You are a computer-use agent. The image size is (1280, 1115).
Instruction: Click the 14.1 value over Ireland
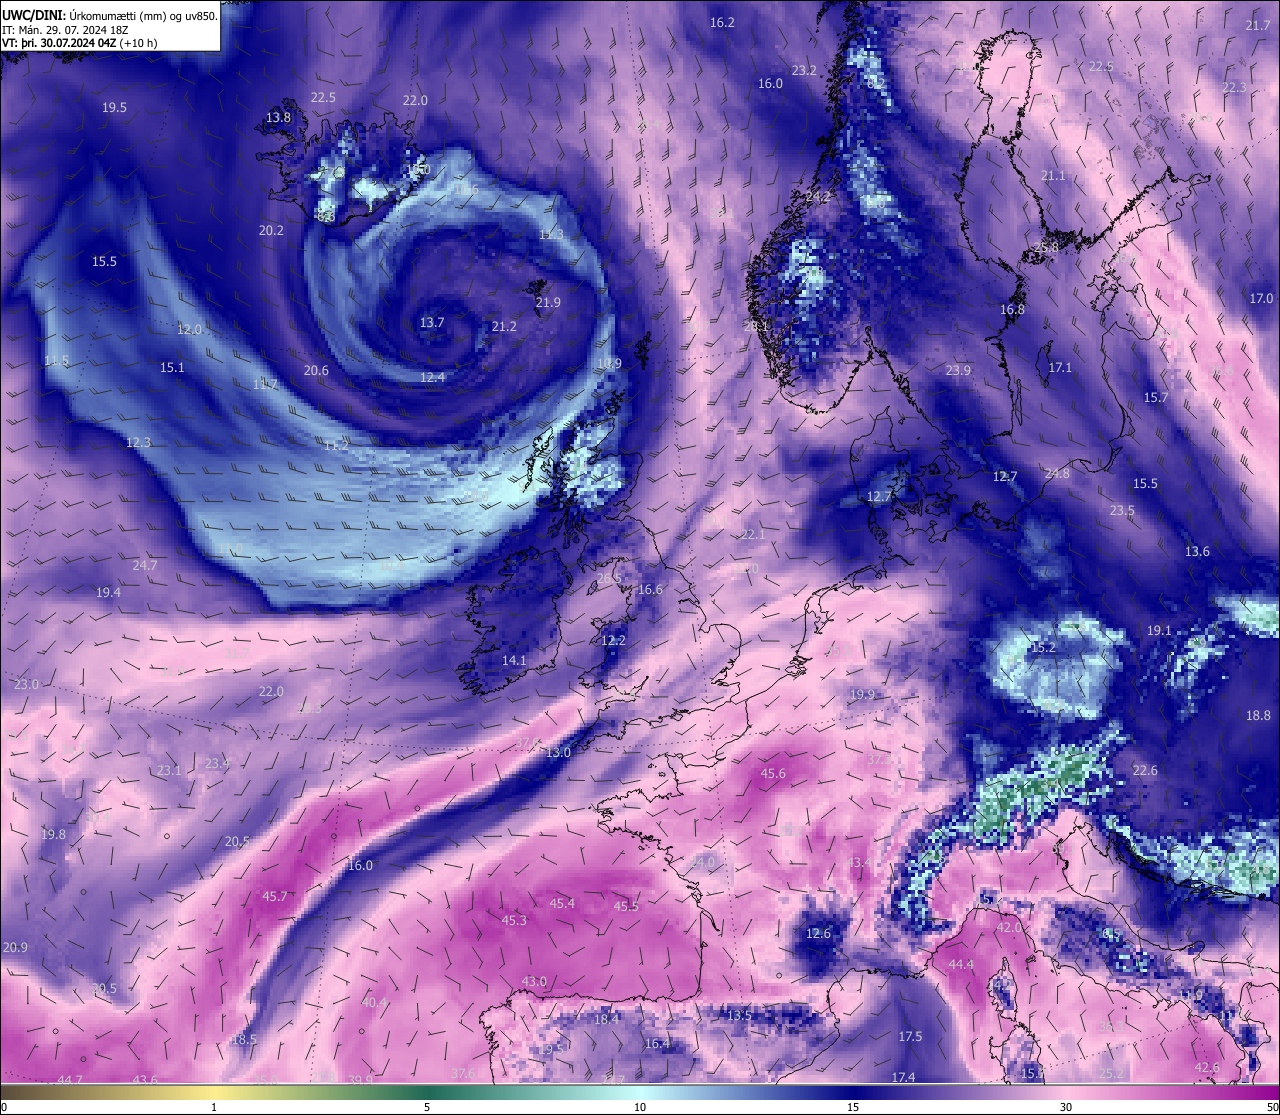tap(514, 660)
